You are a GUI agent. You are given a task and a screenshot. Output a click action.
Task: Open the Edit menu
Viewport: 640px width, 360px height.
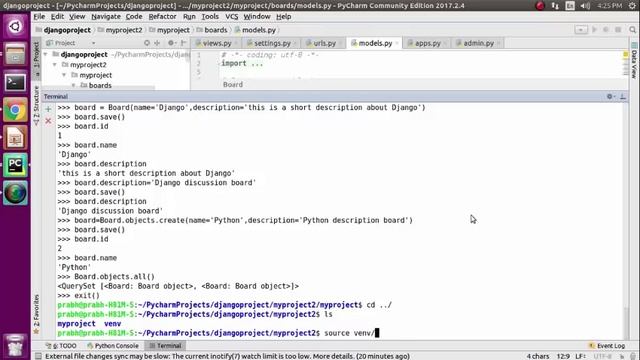tap(57, 17)
